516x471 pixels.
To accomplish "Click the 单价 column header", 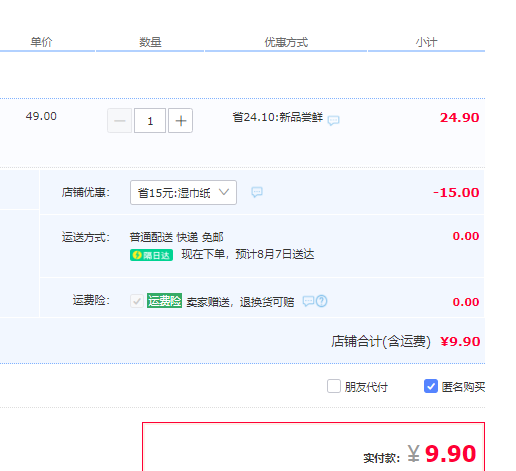I will (41, 42).
